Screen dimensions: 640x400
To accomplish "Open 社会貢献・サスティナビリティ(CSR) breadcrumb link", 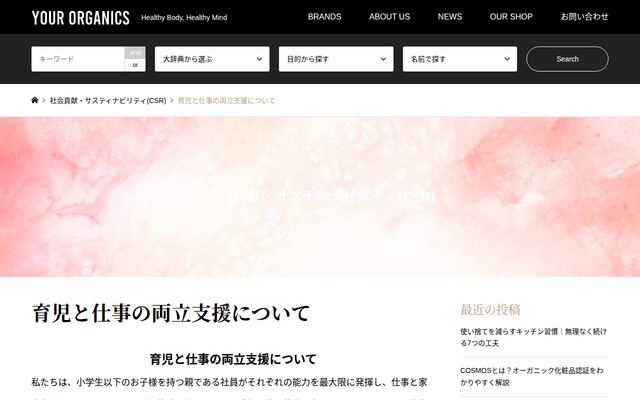I will 108,101.
